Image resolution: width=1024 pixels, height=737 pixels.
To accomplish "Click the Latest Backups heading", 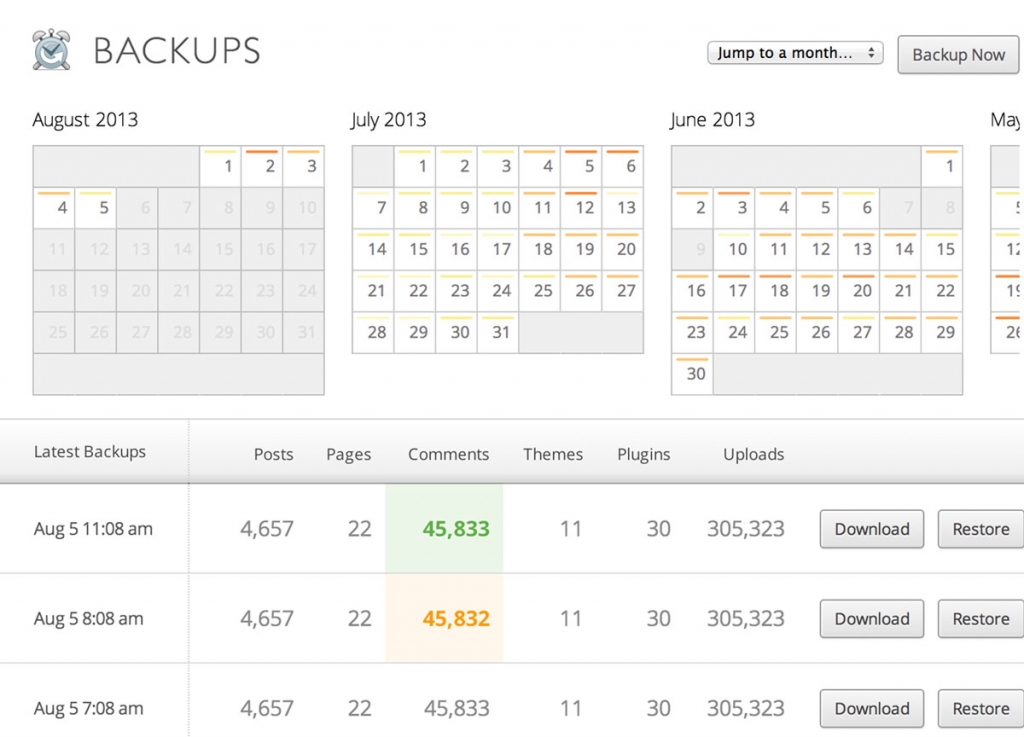I will [90, 452].
